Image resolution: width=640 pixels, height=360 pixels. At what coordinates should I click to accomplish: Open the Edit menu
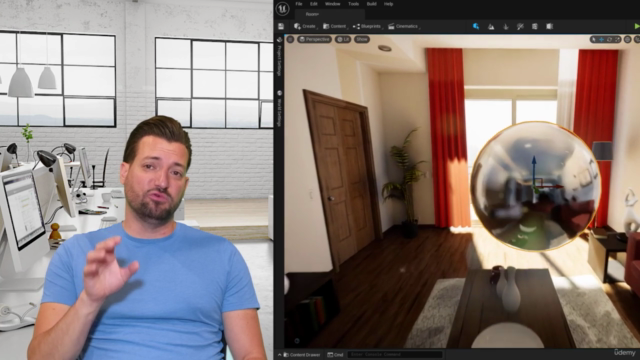click(x=313, y=4)
